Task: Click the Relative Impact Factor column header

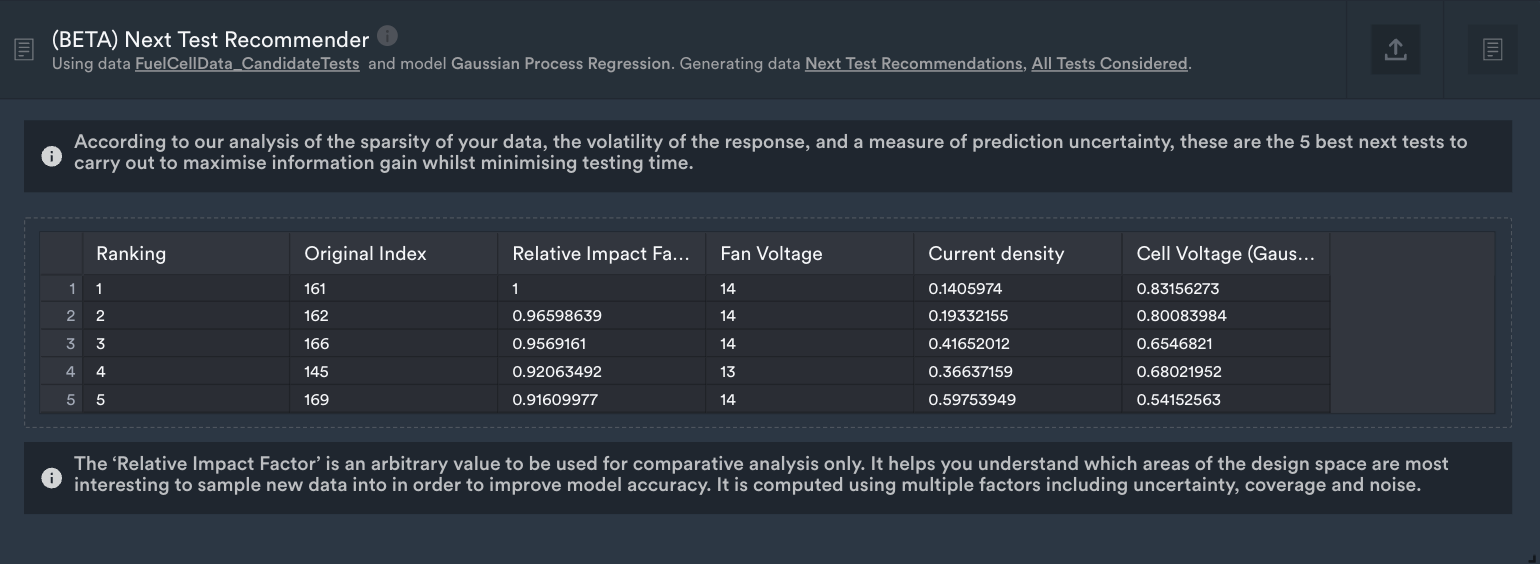Action: (602, 254)
